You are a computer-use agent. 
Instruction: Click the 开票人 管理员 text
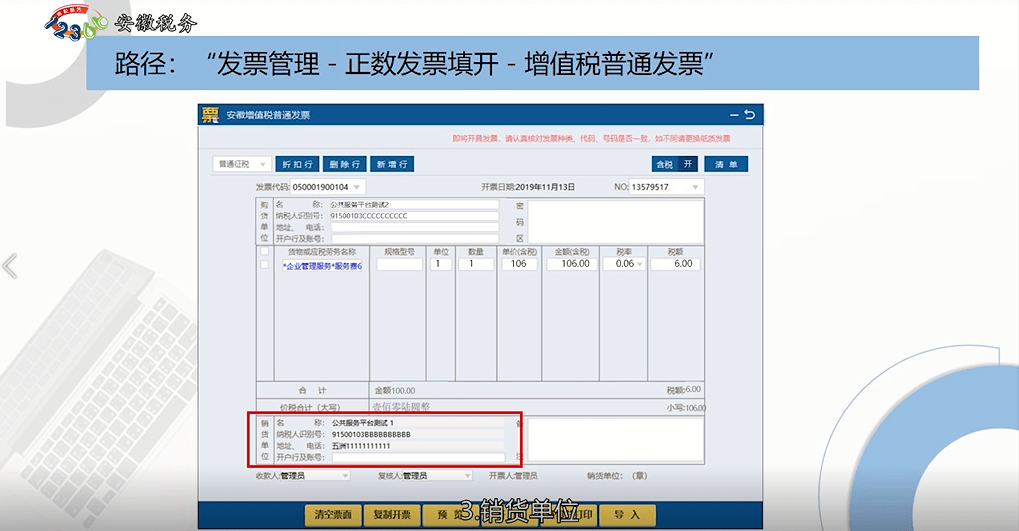point(513,476)
